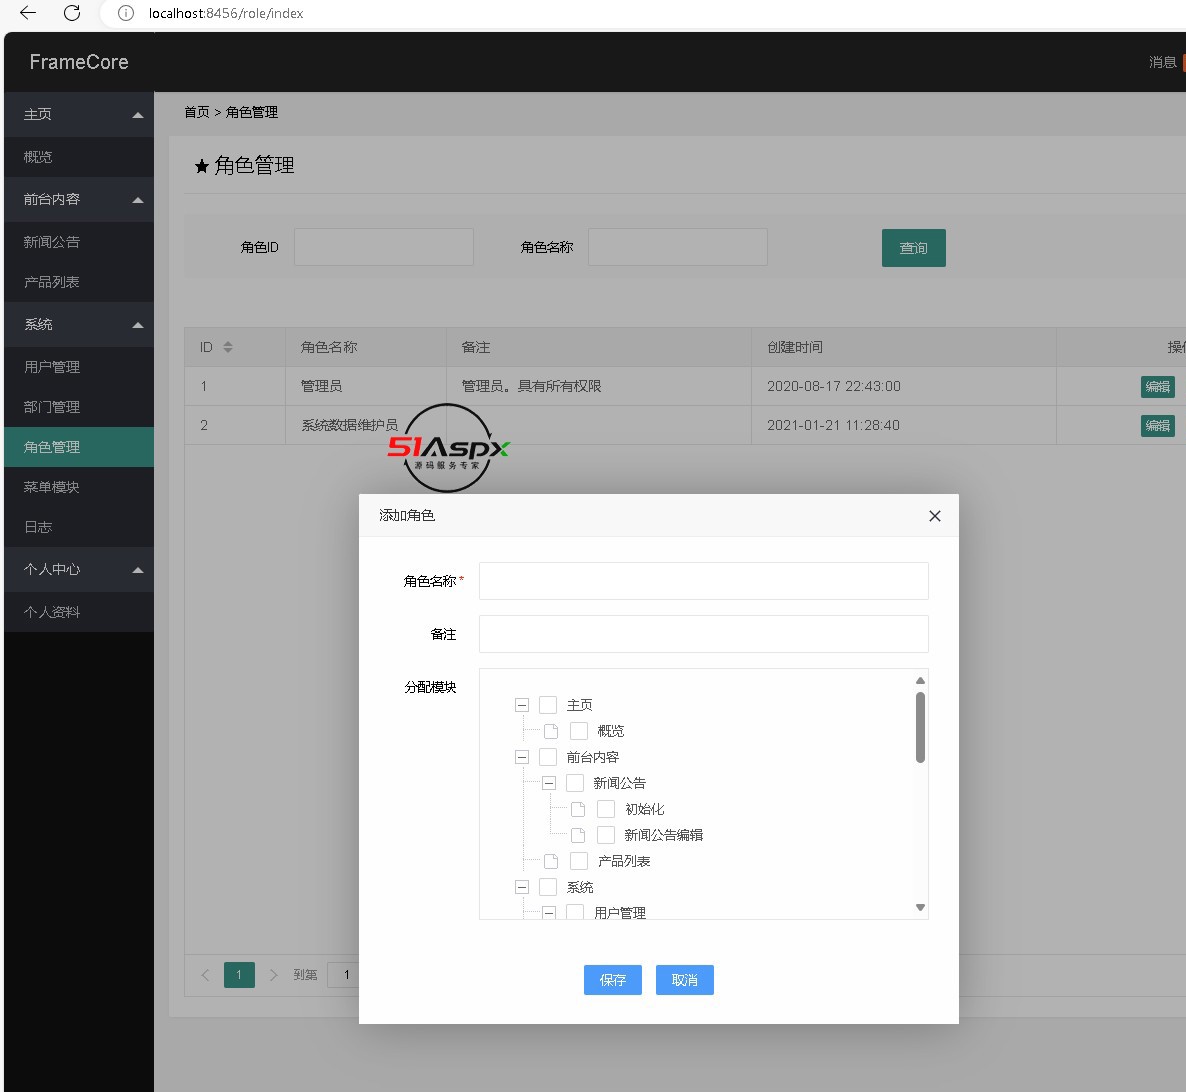Open 概览 in the sidebar

pyautogui.click(x=79, y=157)
